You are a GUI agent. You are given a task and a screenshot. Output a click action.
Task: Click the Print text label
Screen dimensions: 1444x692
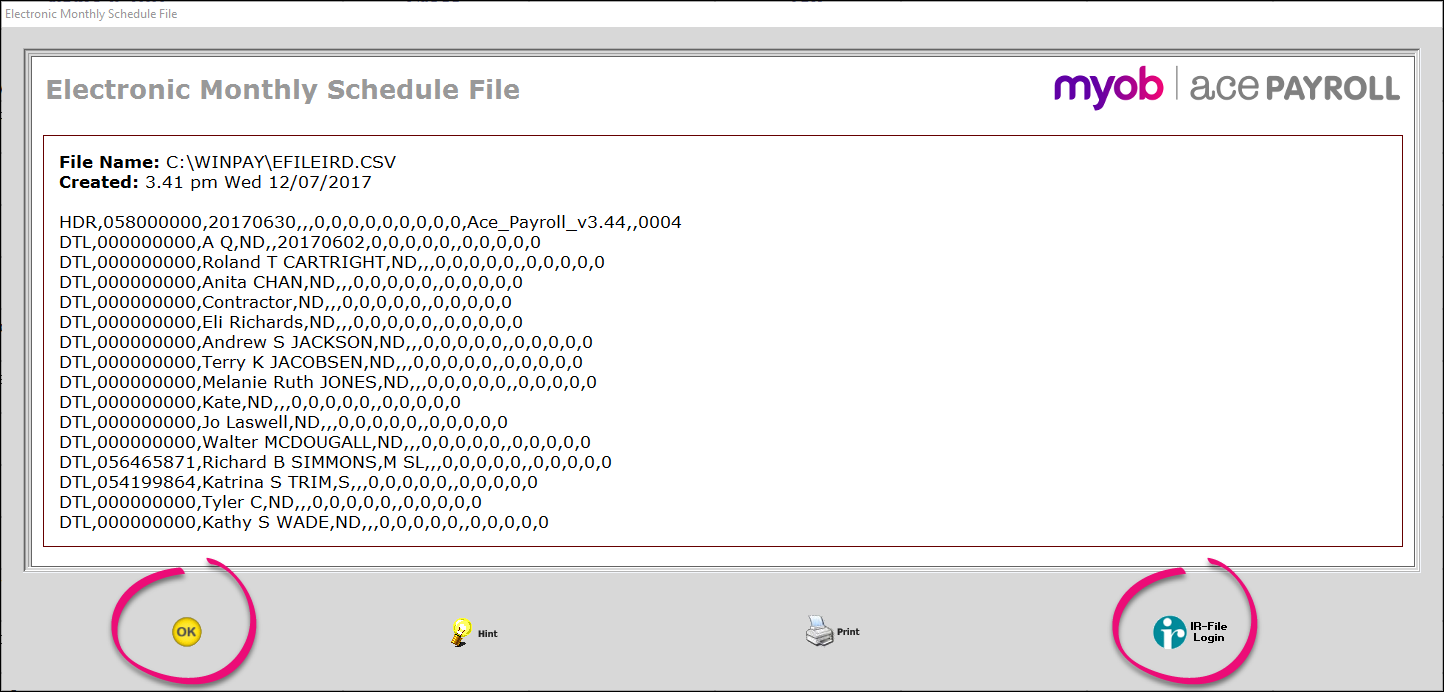[x=849, y=632]
